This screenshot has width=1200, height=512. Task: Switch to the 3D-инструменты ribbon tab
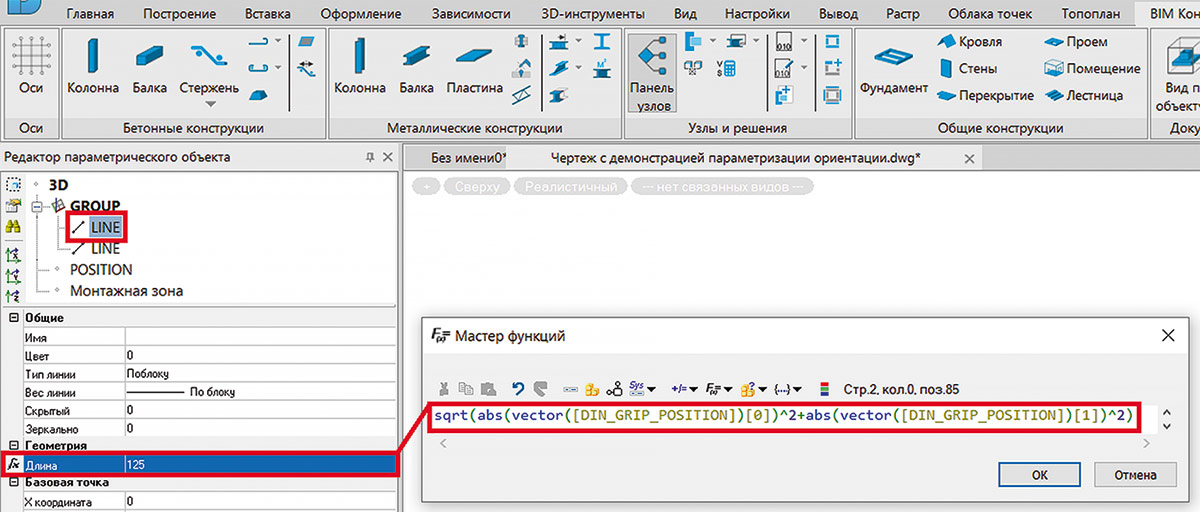click(592, 14)
